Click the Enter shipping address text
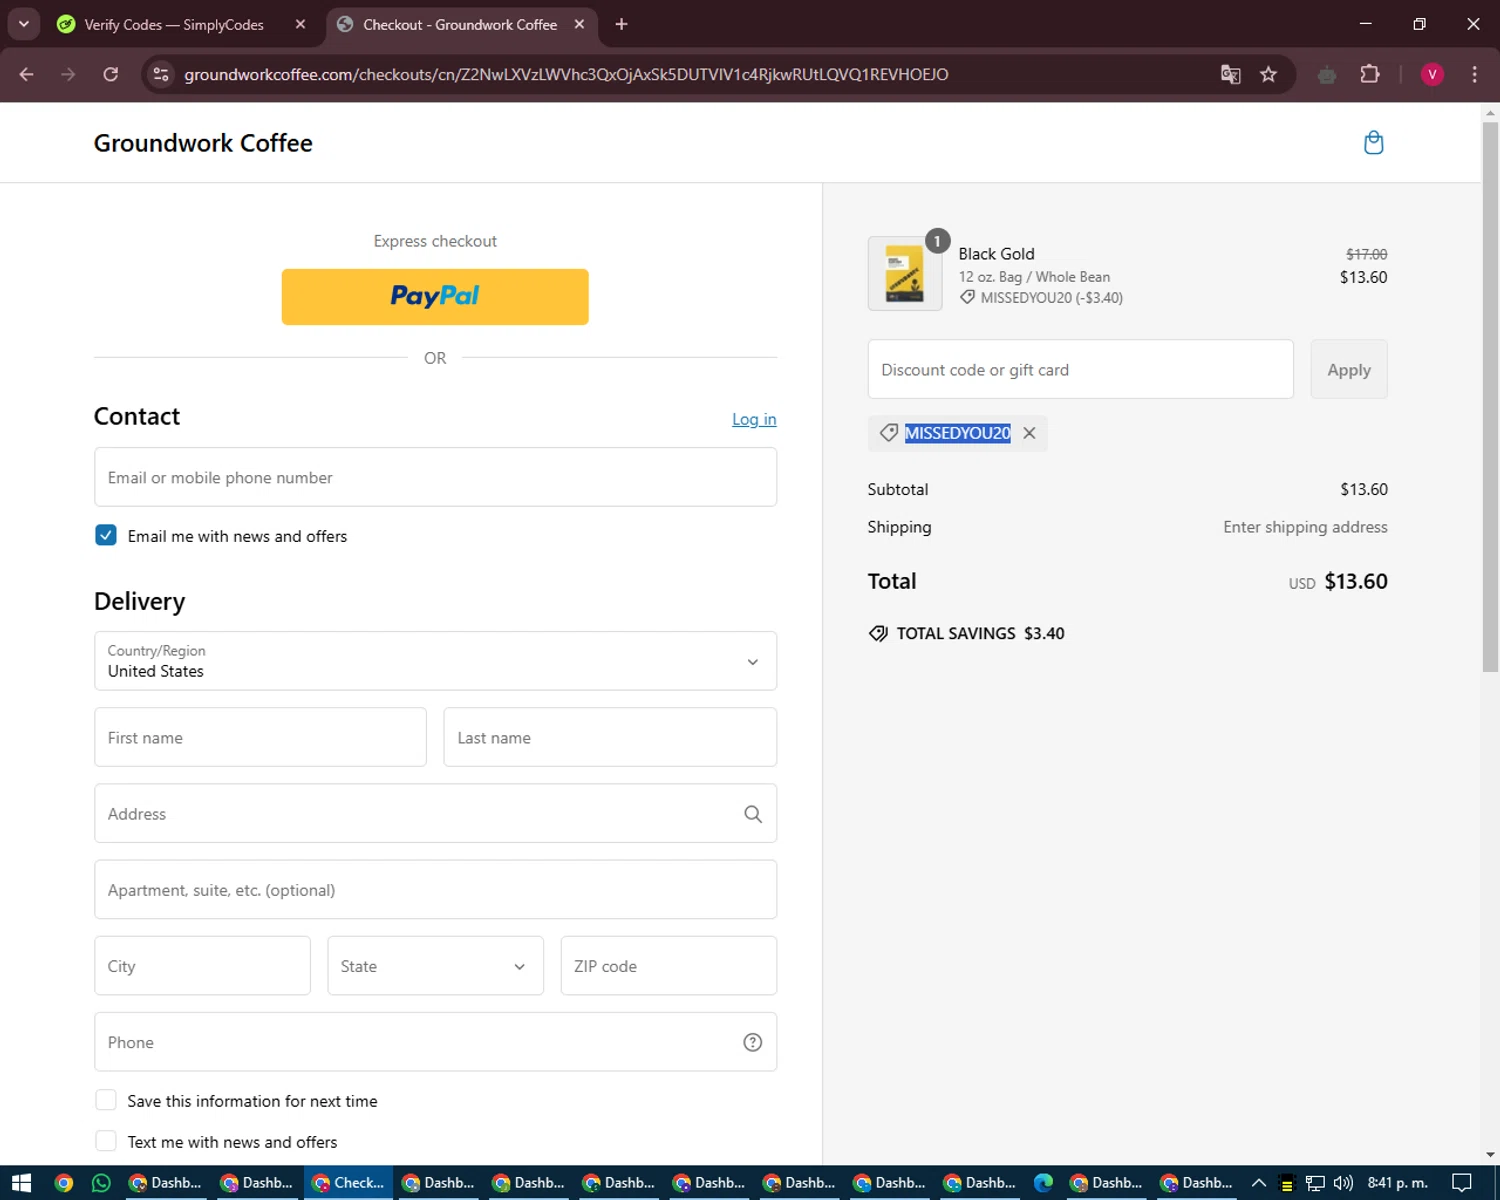 (x=1305, y=527)
